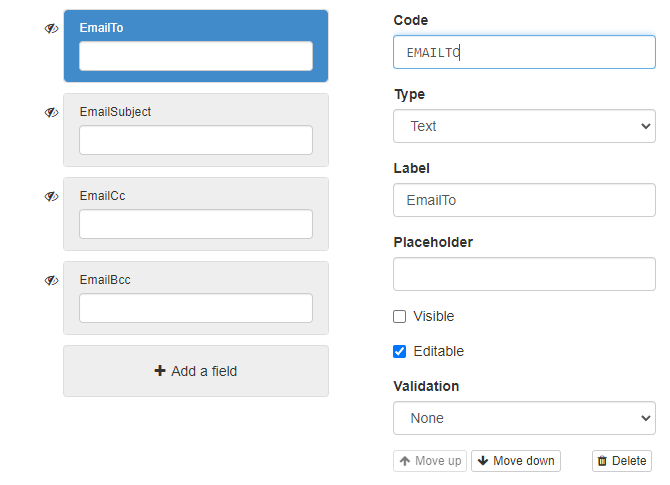Screen dimensions: 670x485
Task: Expand the Validation dropdown set to None
Action: [524, 418]
